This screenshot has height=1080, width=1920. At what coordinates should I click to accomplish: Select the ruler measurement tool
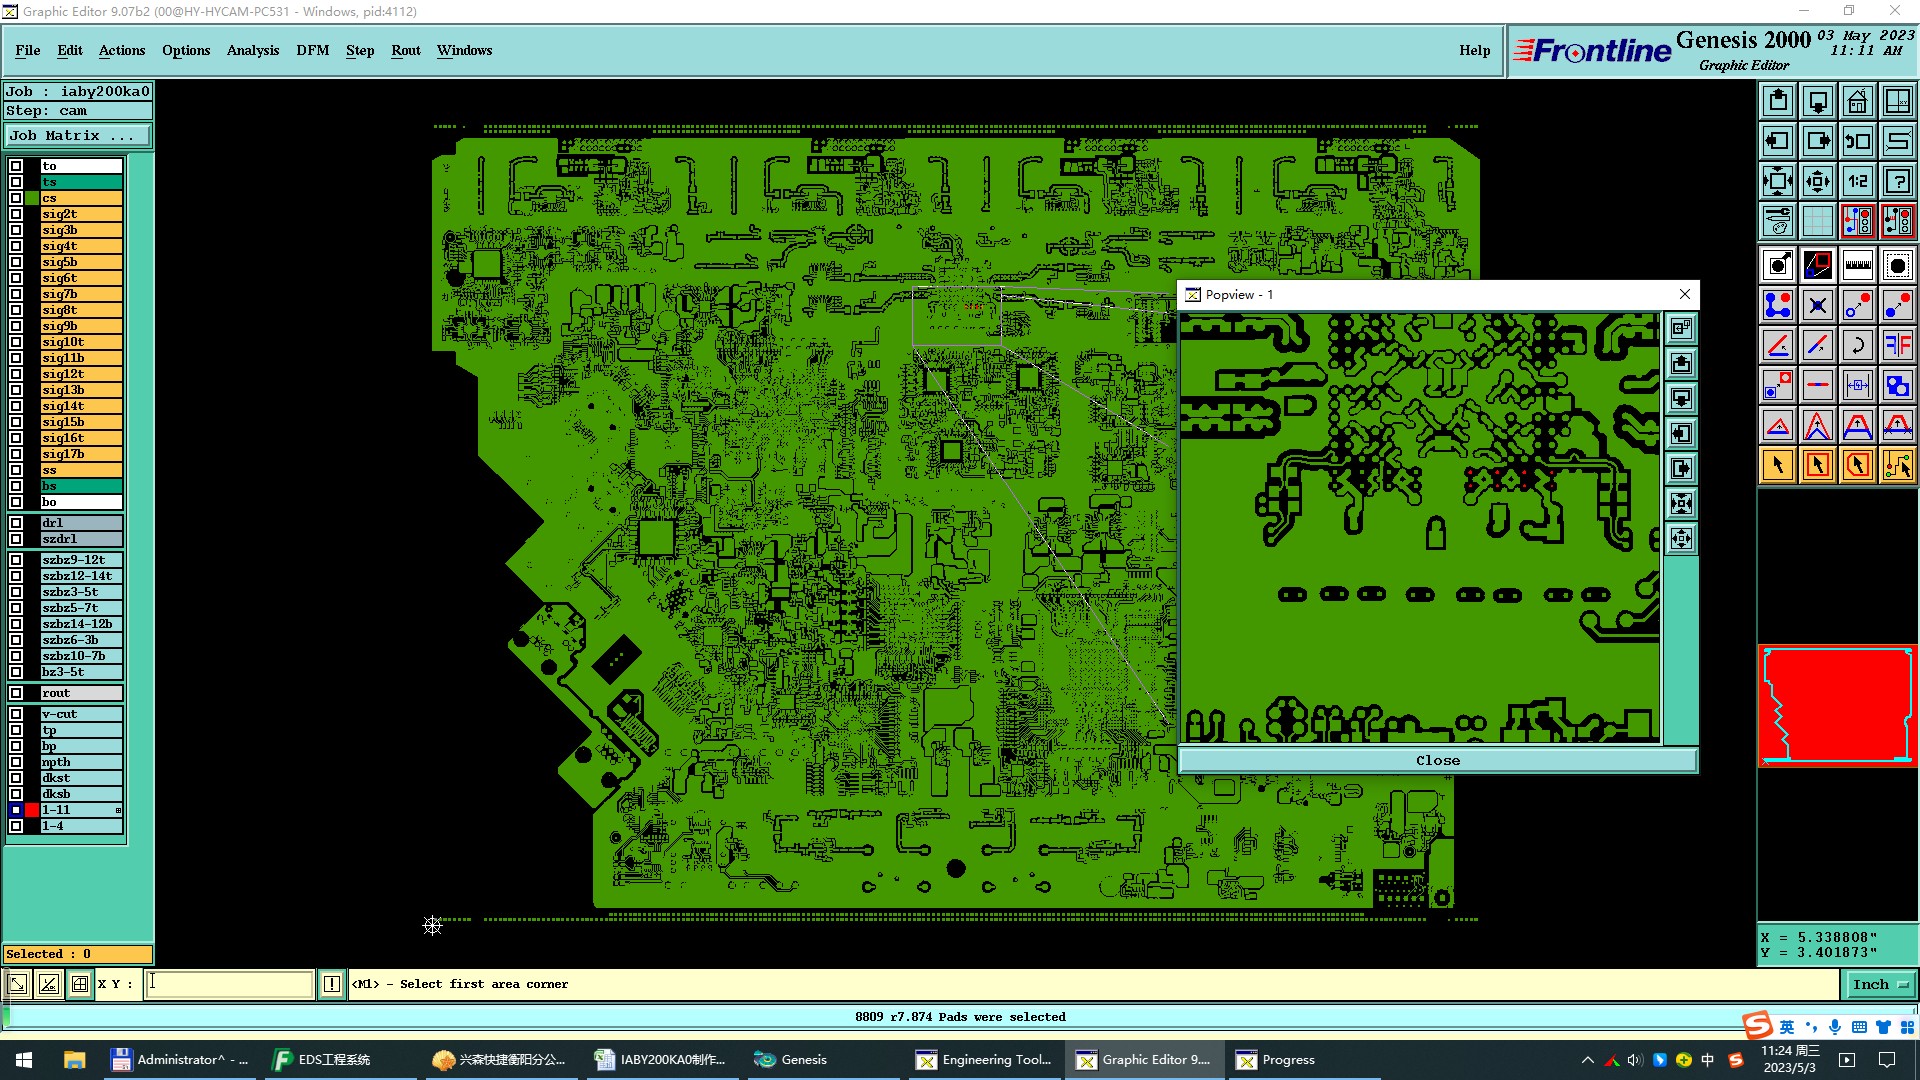point(1857,265)
